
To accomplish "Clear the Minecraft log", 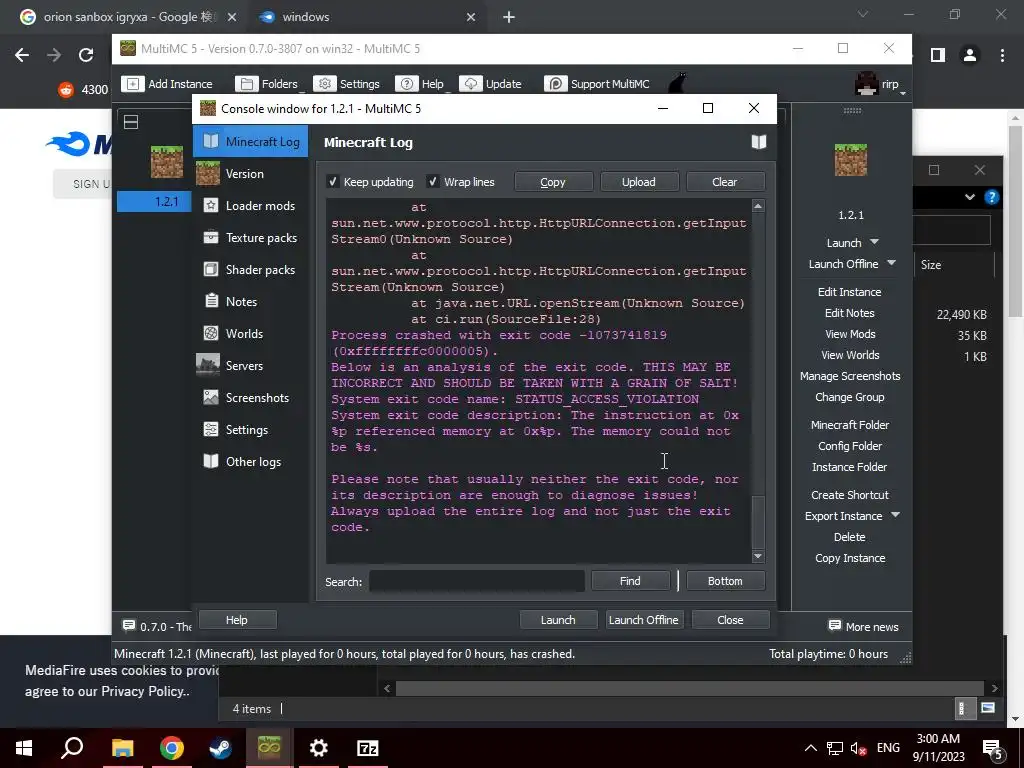I will 725,182.
